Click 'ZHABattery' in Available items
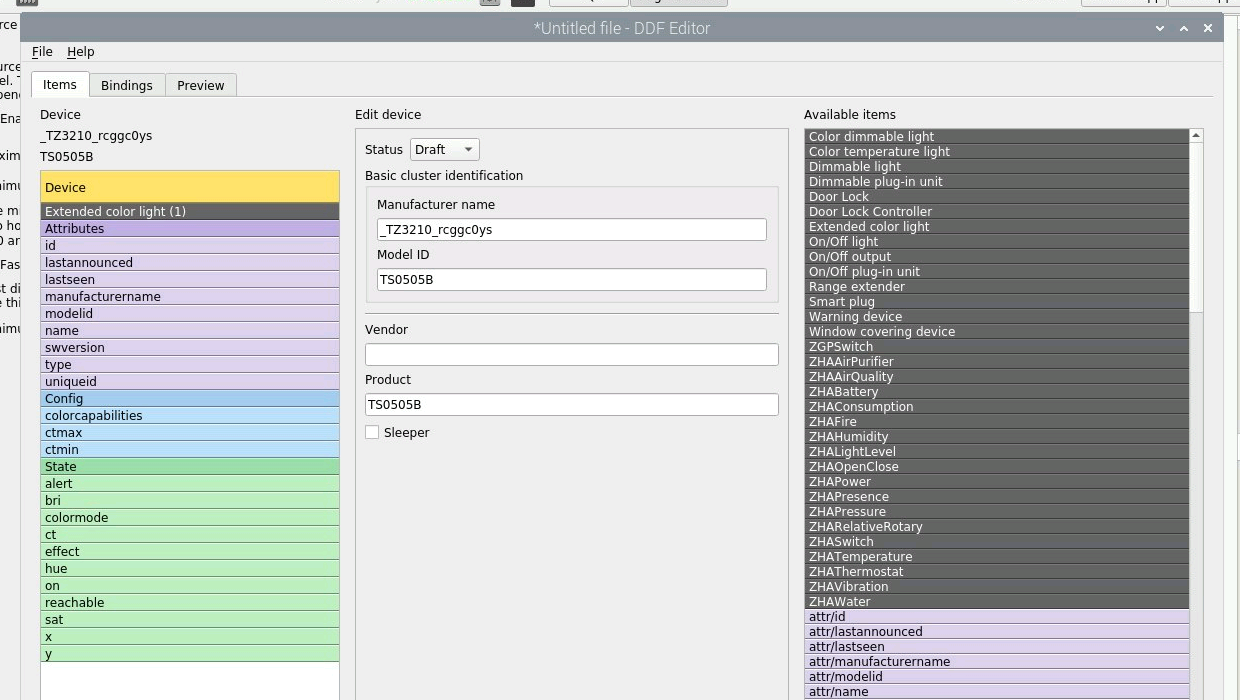This screenshot has width=1240, height=700. [997, 392]
